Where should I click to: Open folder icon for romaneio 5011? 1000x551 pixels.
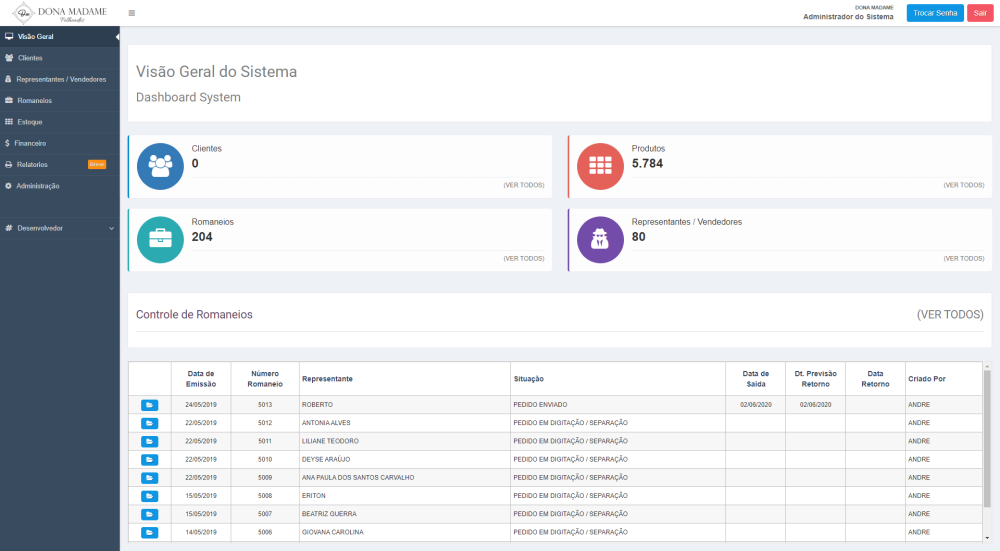(x=149, y=441)
